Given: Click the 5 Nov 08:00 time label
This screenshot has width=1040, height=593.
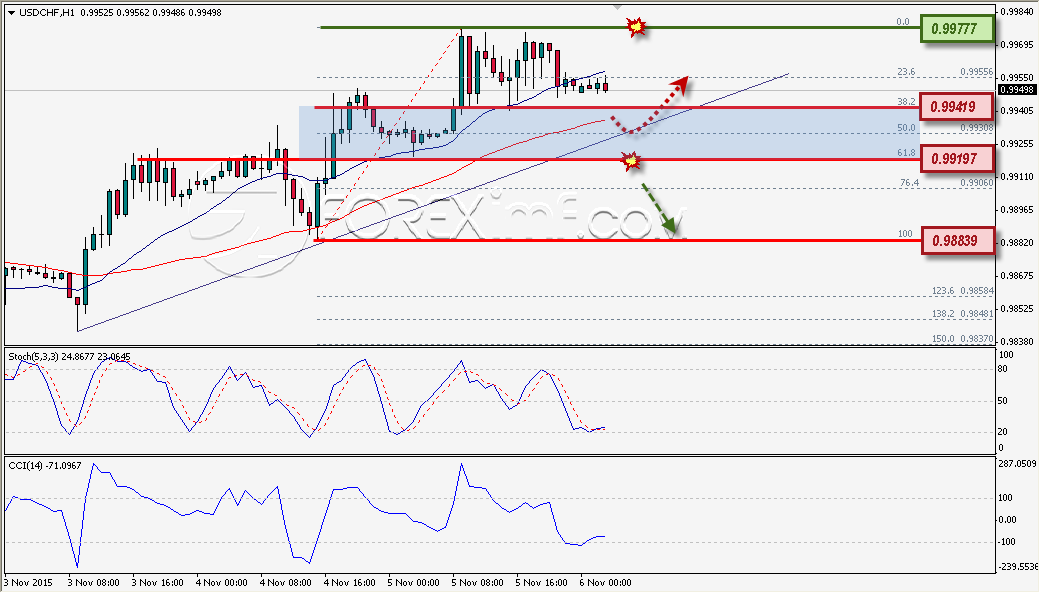Looking at the screenshot, I should tap(477, 582).
